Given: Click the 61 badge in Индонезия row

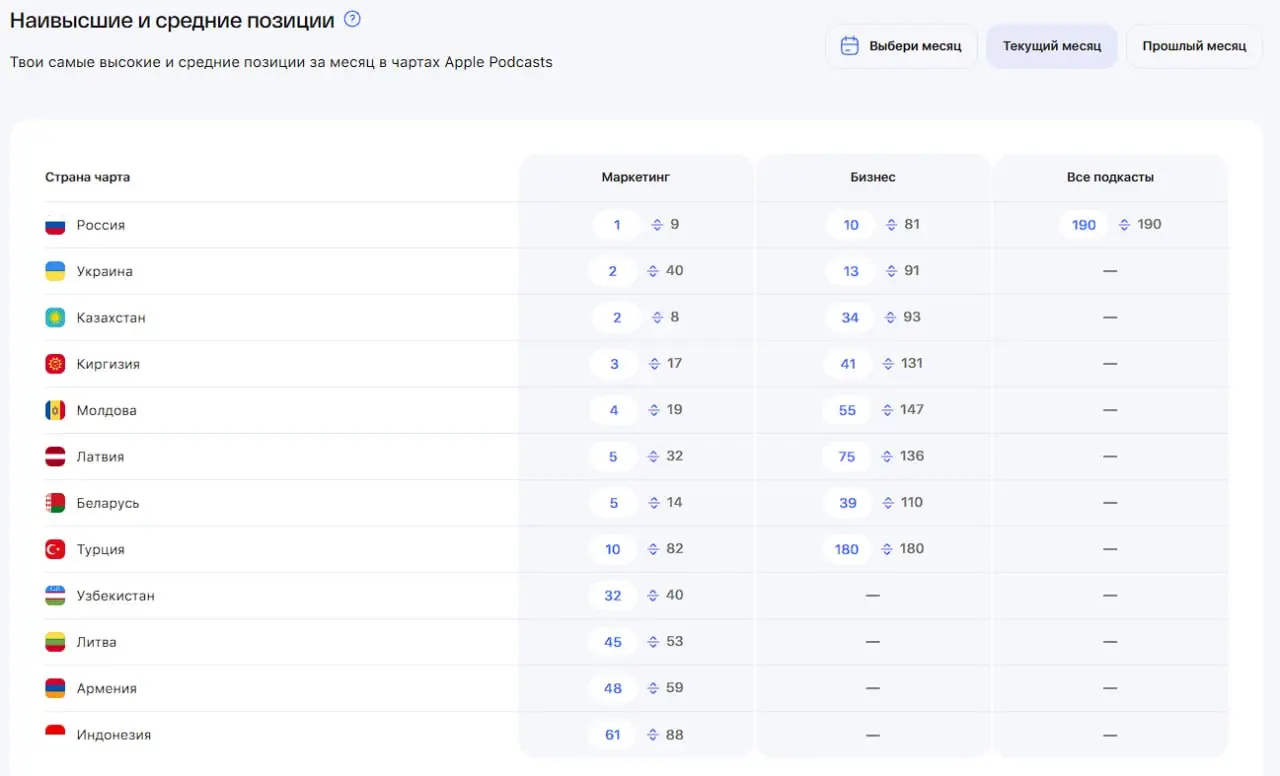Looking at the screenshot, I should (613, 735).
